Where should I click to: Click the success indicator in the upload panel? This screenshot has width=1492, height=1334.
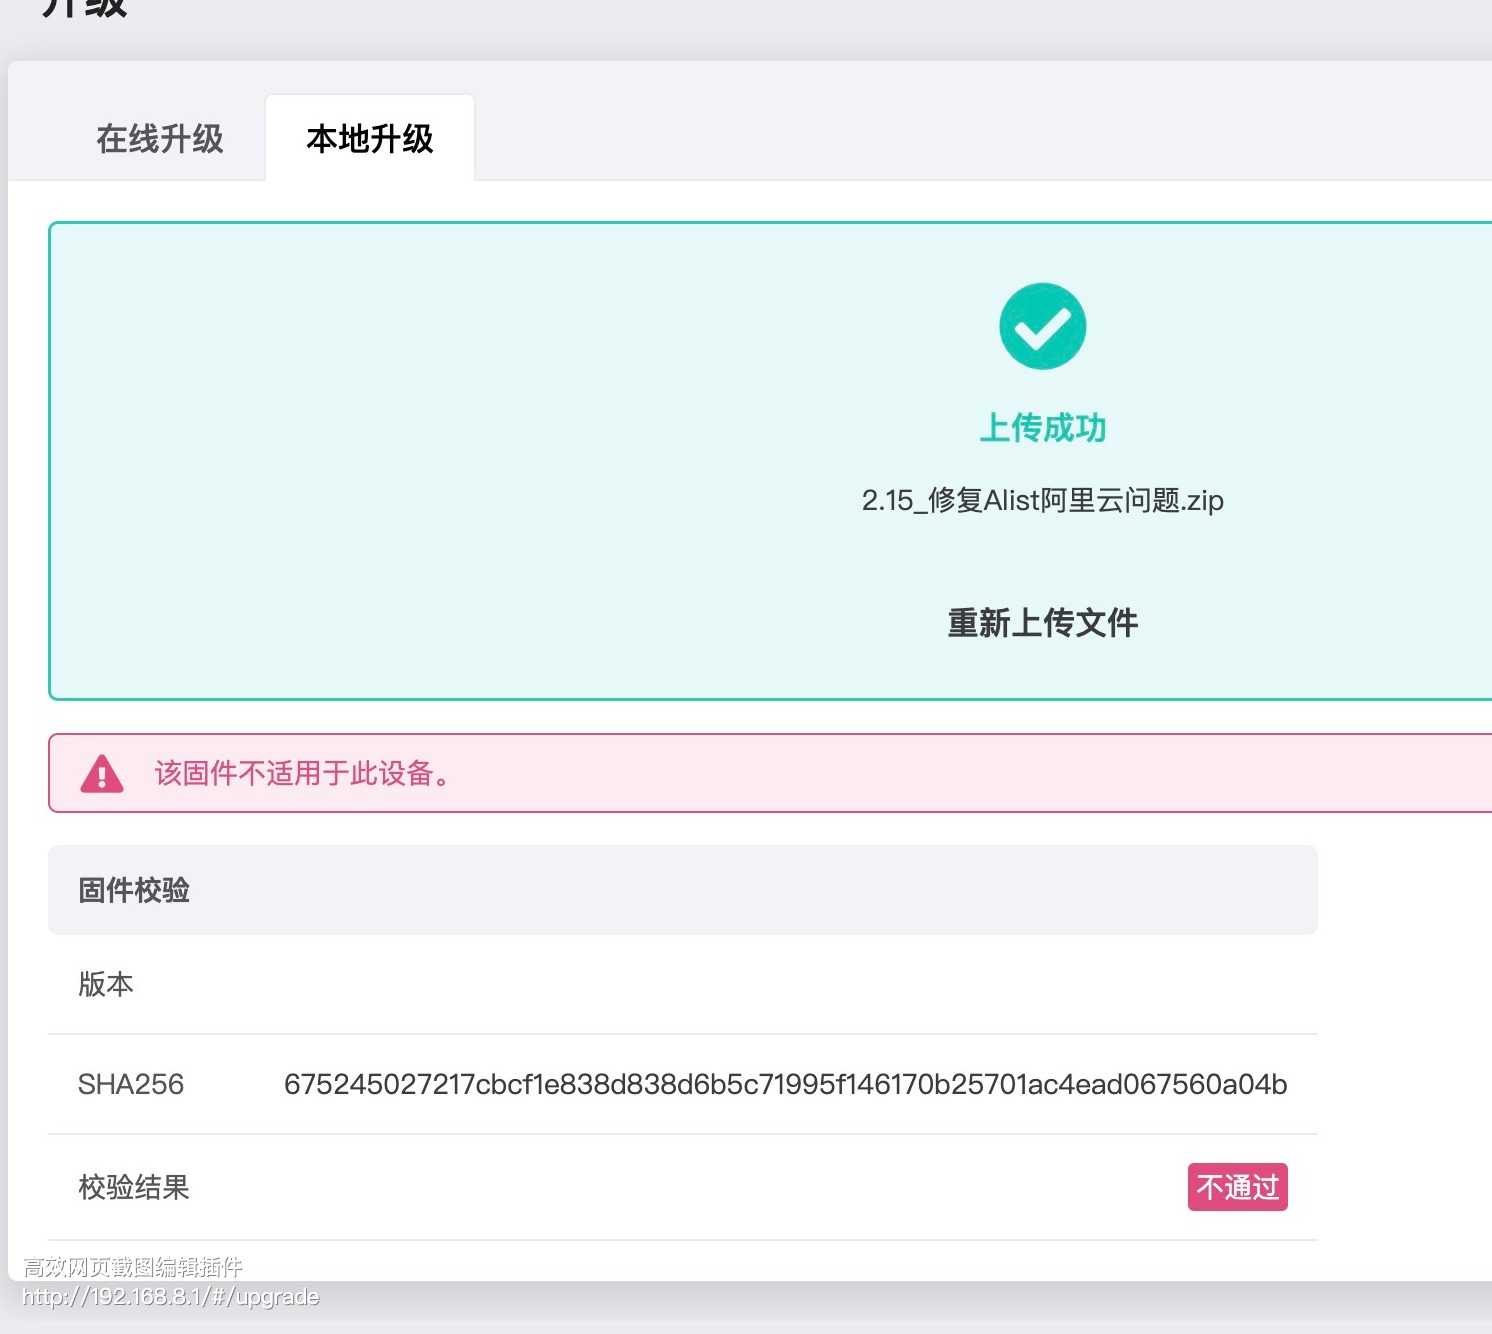point(1042,324)
